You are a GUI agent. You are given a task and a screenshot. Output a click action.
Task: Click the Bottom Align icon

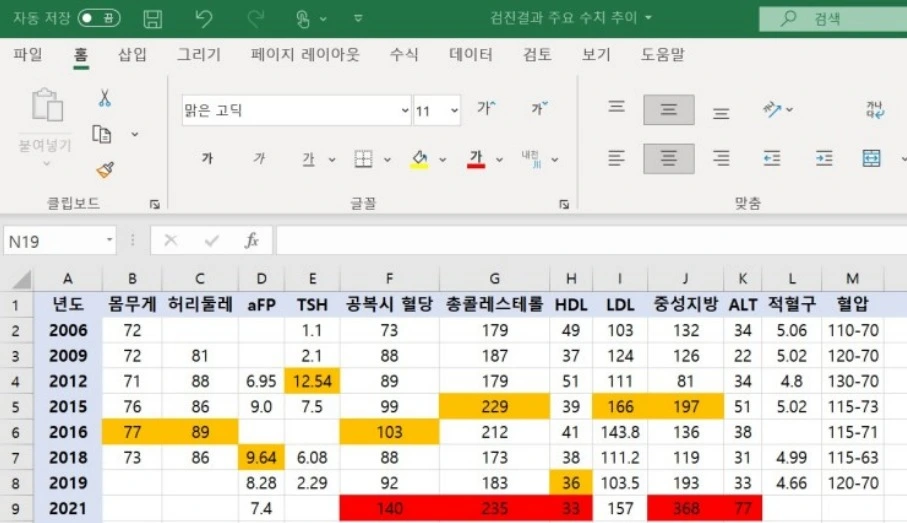pyautogui.click(x=721, y=113)
